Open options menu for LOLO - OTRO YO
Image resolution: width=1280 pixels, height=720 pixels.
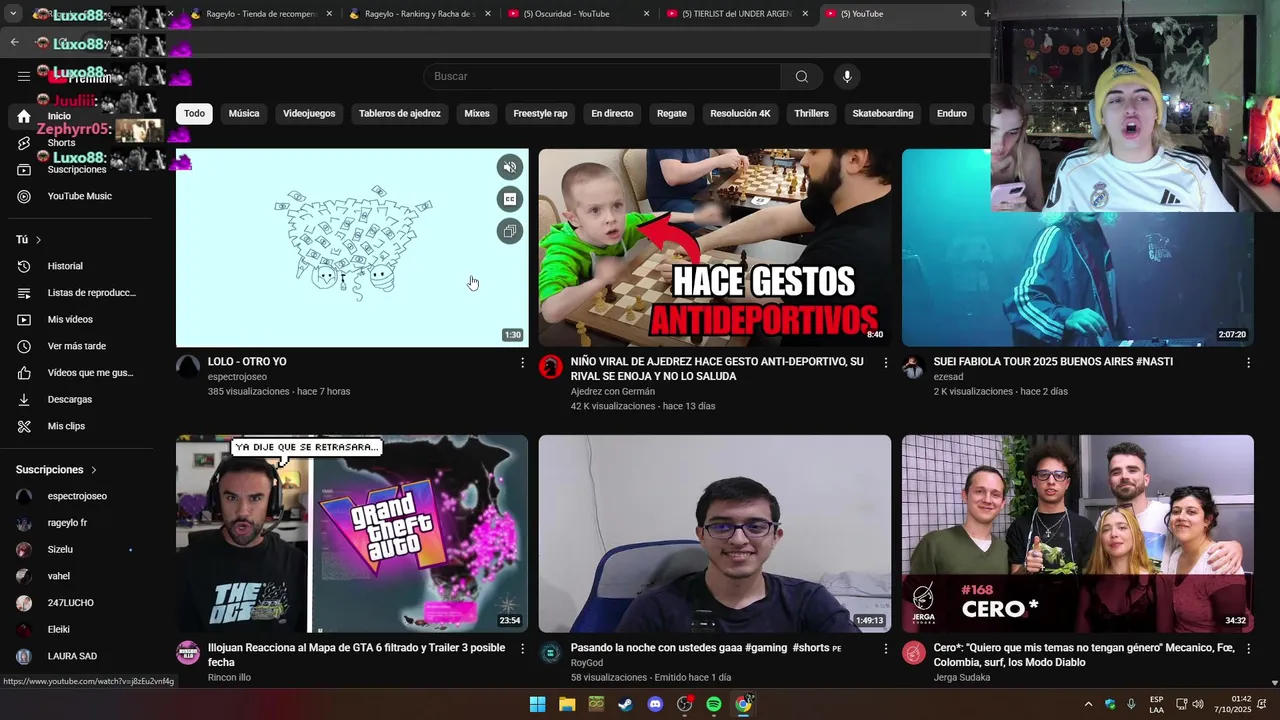522,363
